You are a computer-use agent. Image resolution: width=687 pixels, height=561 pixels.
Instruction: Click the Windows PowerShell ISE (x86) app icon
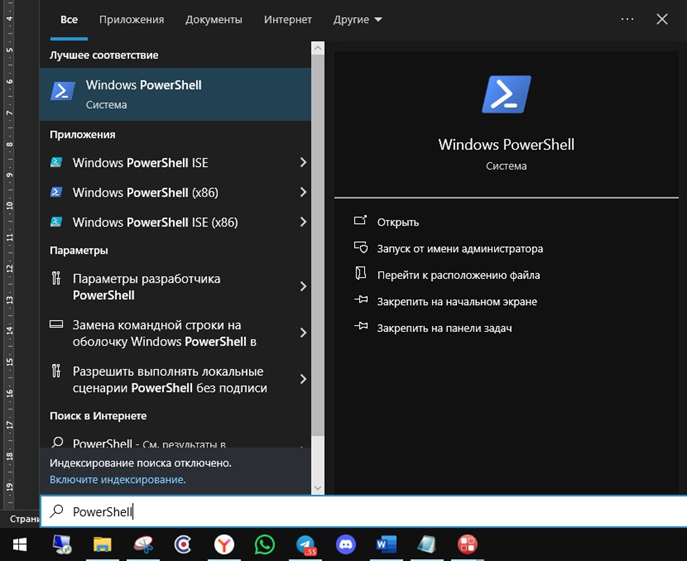click(56, 222)
